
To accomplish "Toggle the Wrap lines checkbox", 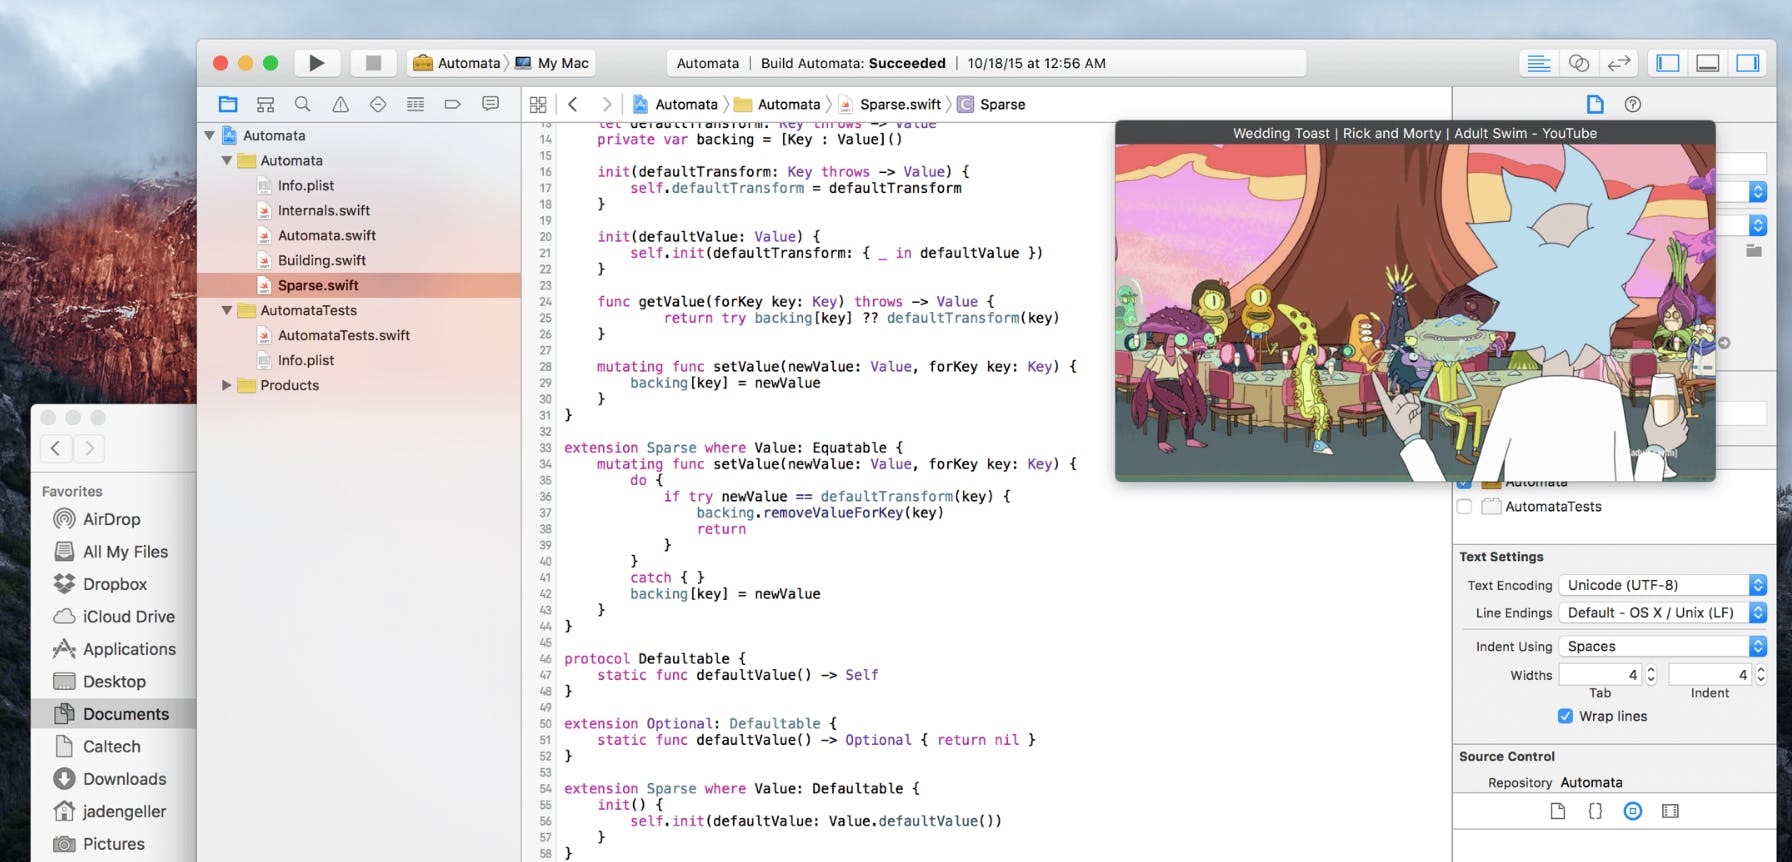I will click(x=1565, y=716).
